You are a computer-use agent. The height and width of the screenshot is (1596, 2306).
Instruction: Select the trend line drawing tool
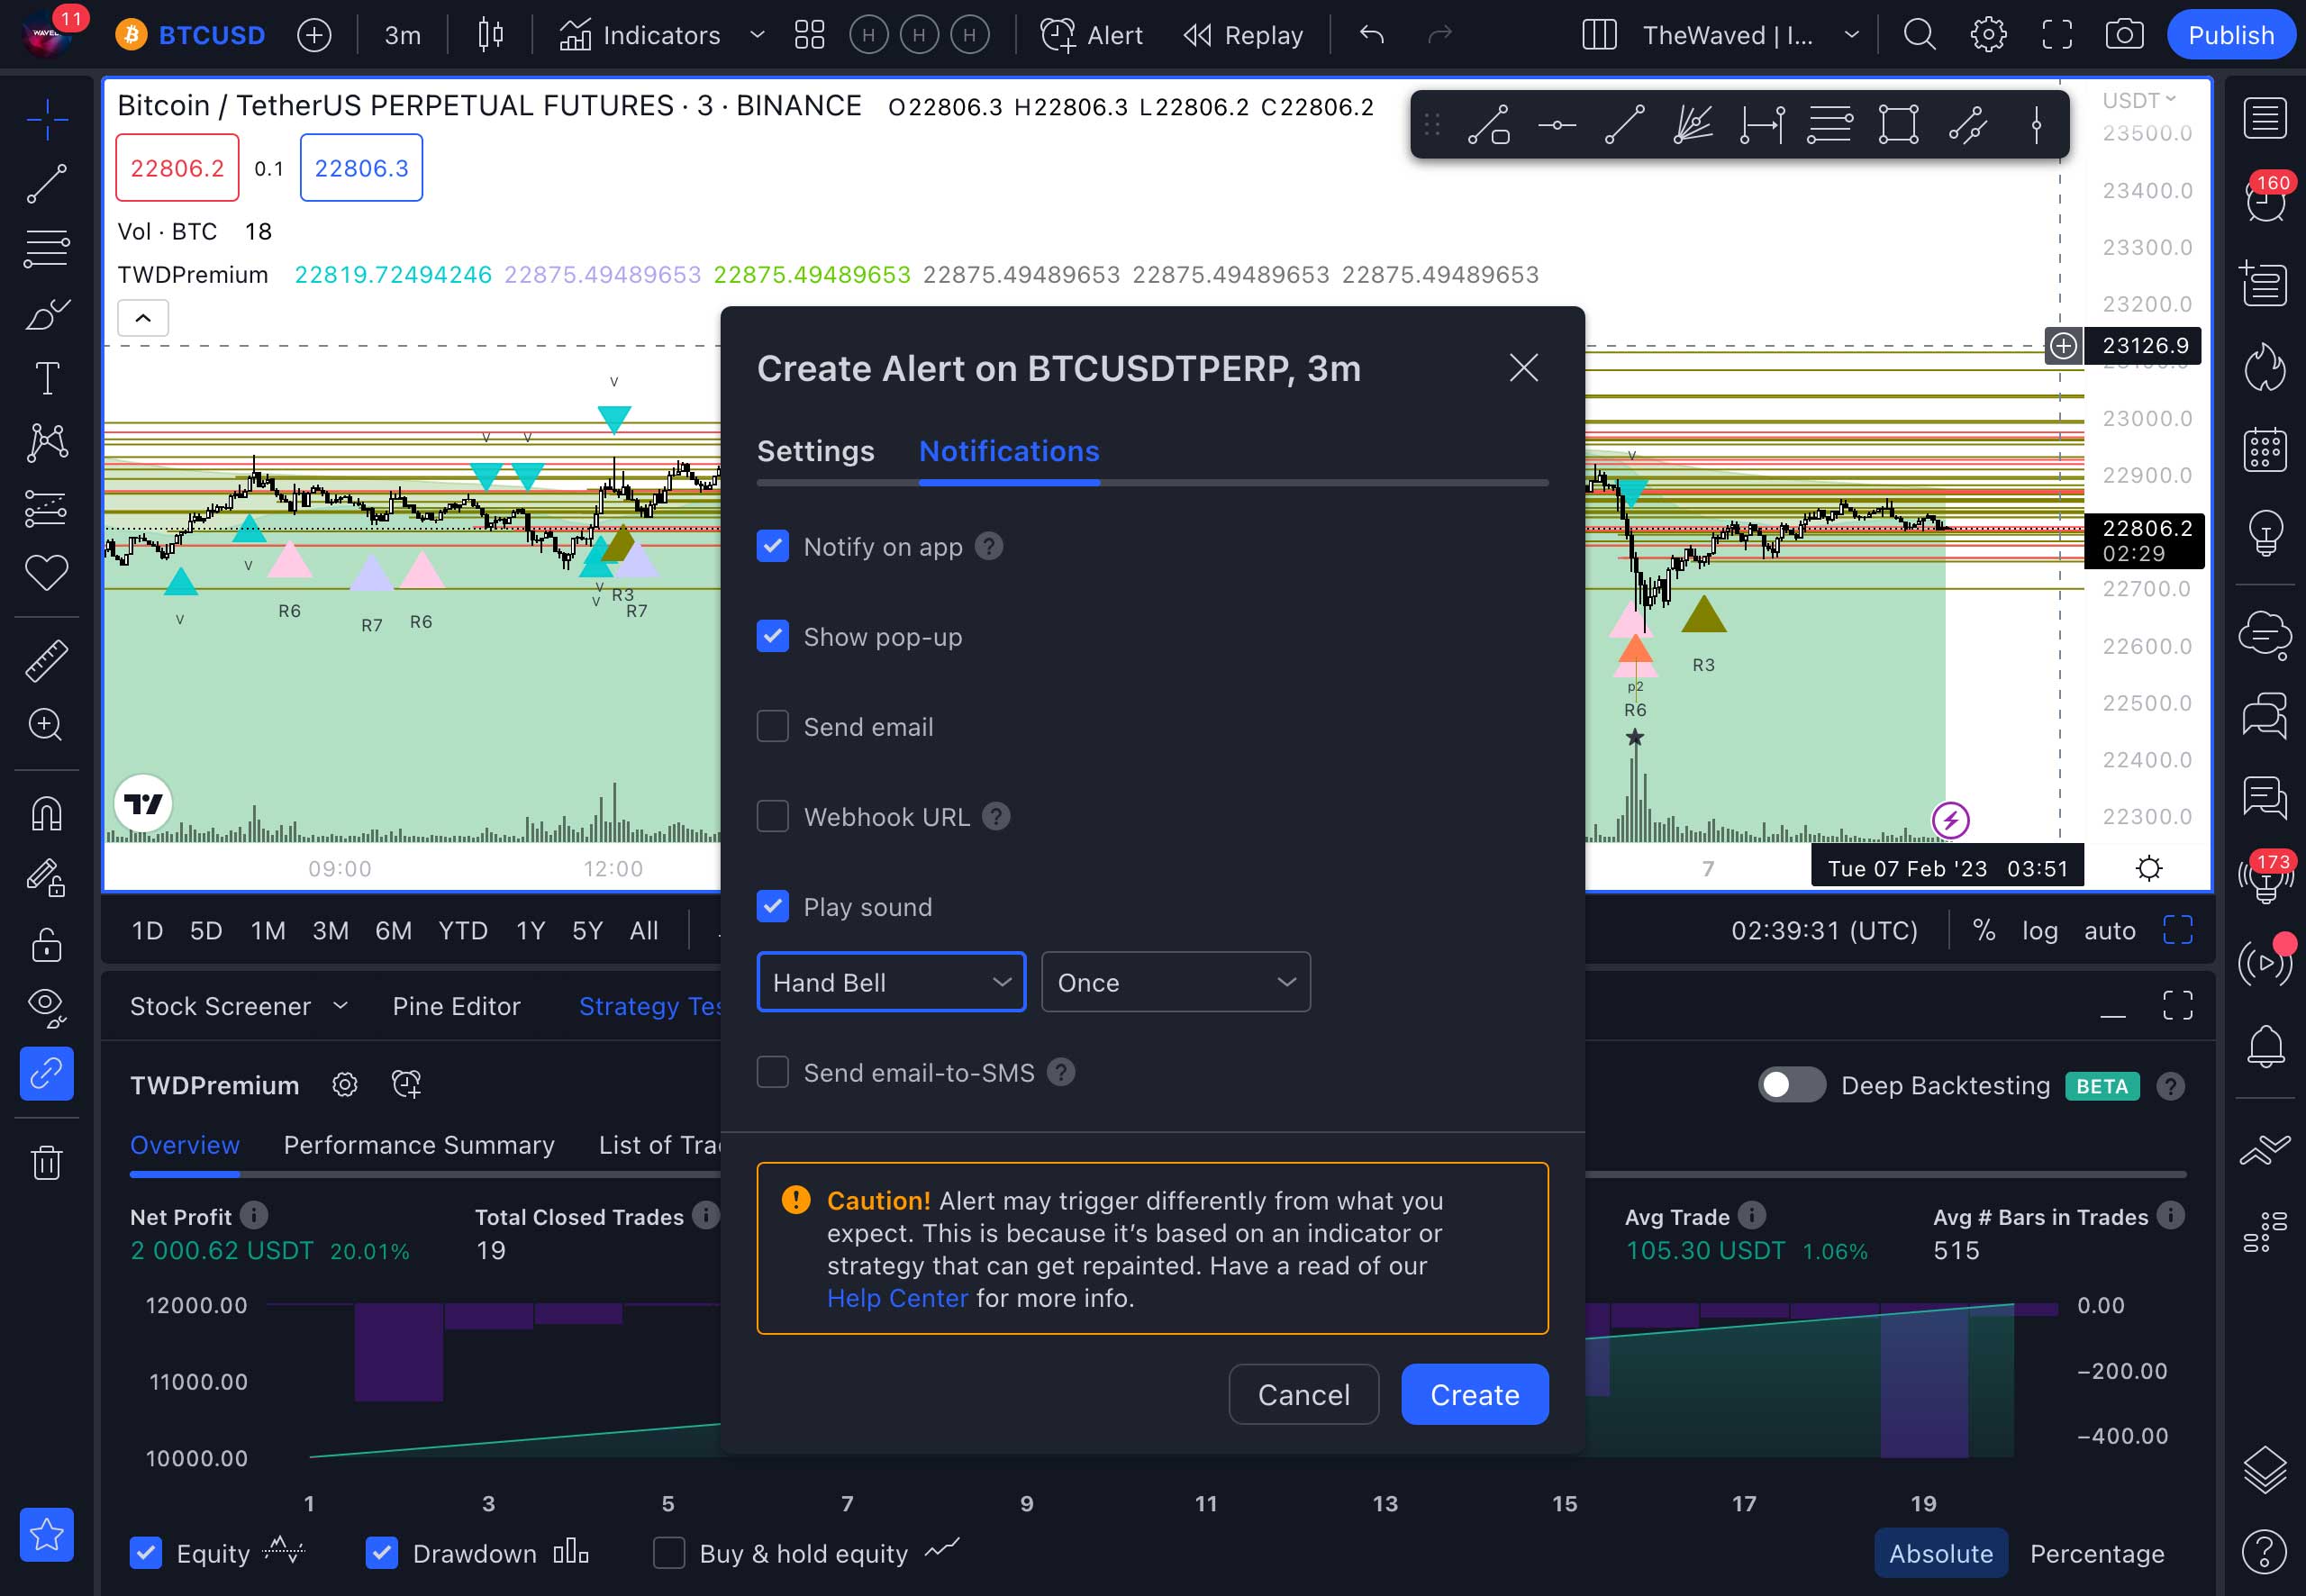point(46,184)
